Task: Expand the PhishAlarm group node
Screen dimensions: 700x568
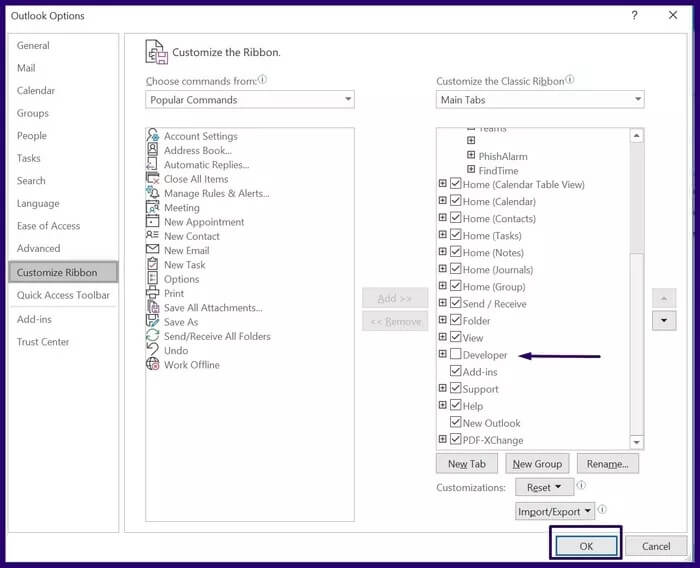Action: pyautogui.click(x=471, y=155)
